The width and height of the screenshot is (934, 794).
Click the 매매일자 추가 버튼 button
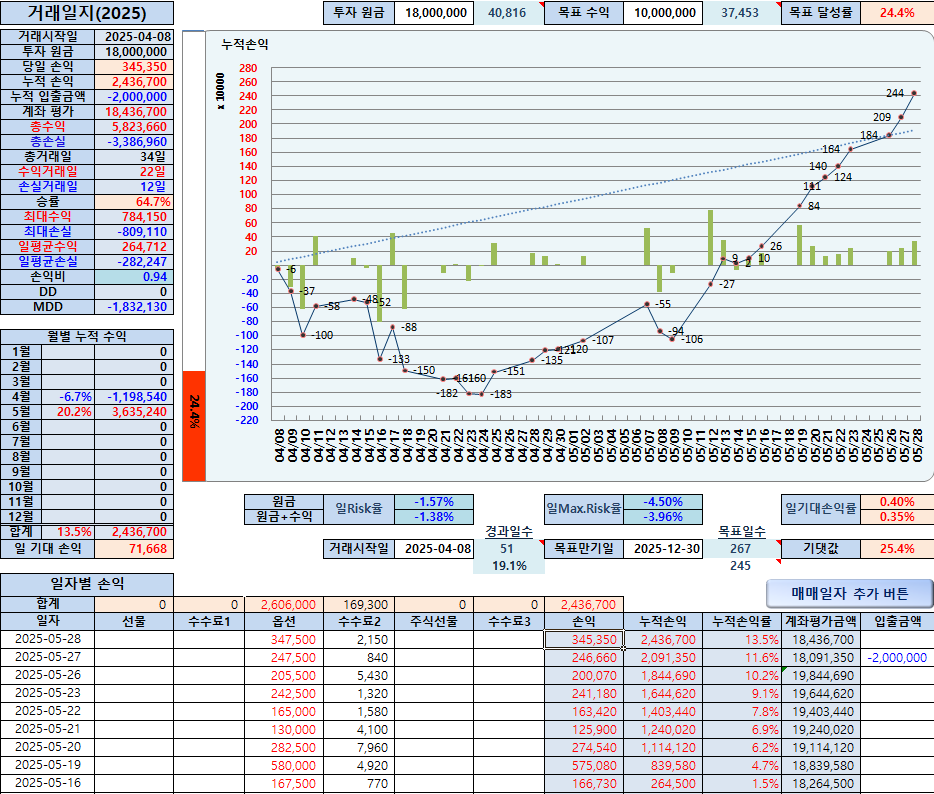coord(849,593)
